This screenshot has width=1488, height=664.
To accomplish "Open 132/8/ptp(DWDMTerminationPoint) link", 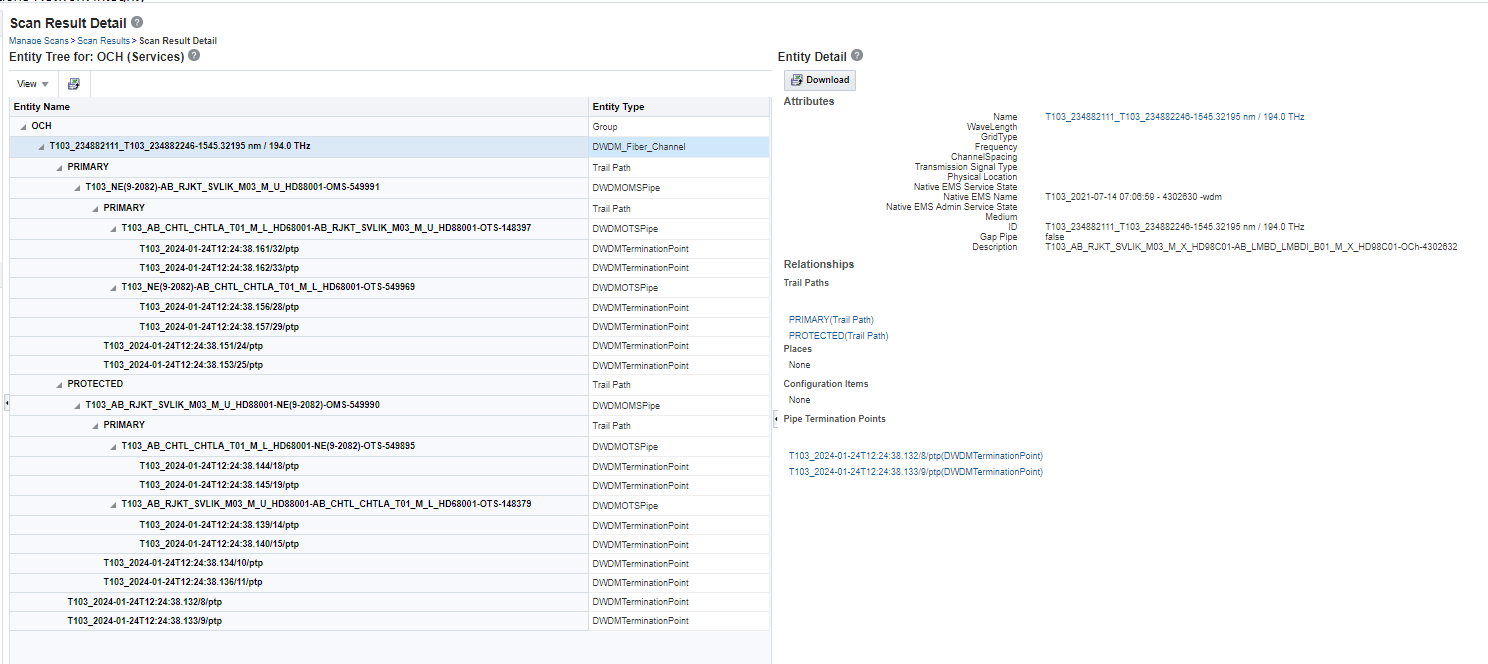I will pyautogui.click(x=915, y=456).
